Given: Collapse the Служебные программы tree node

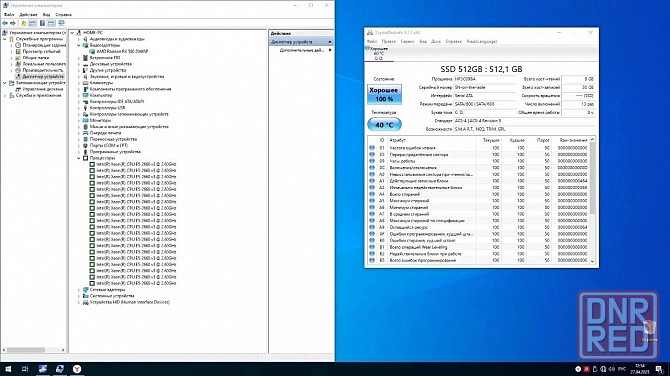Looking at the screenshot, I should coord(5,39).
